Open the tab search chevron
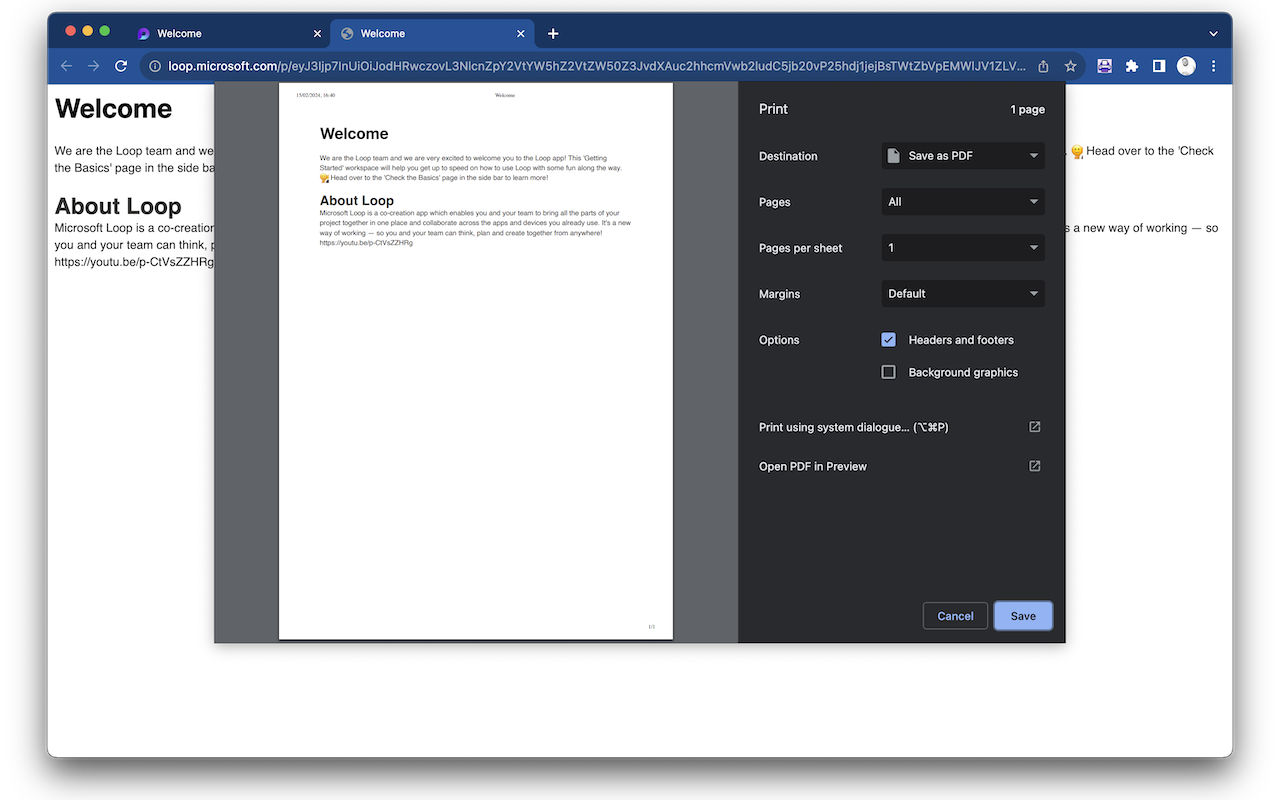 1213,33
